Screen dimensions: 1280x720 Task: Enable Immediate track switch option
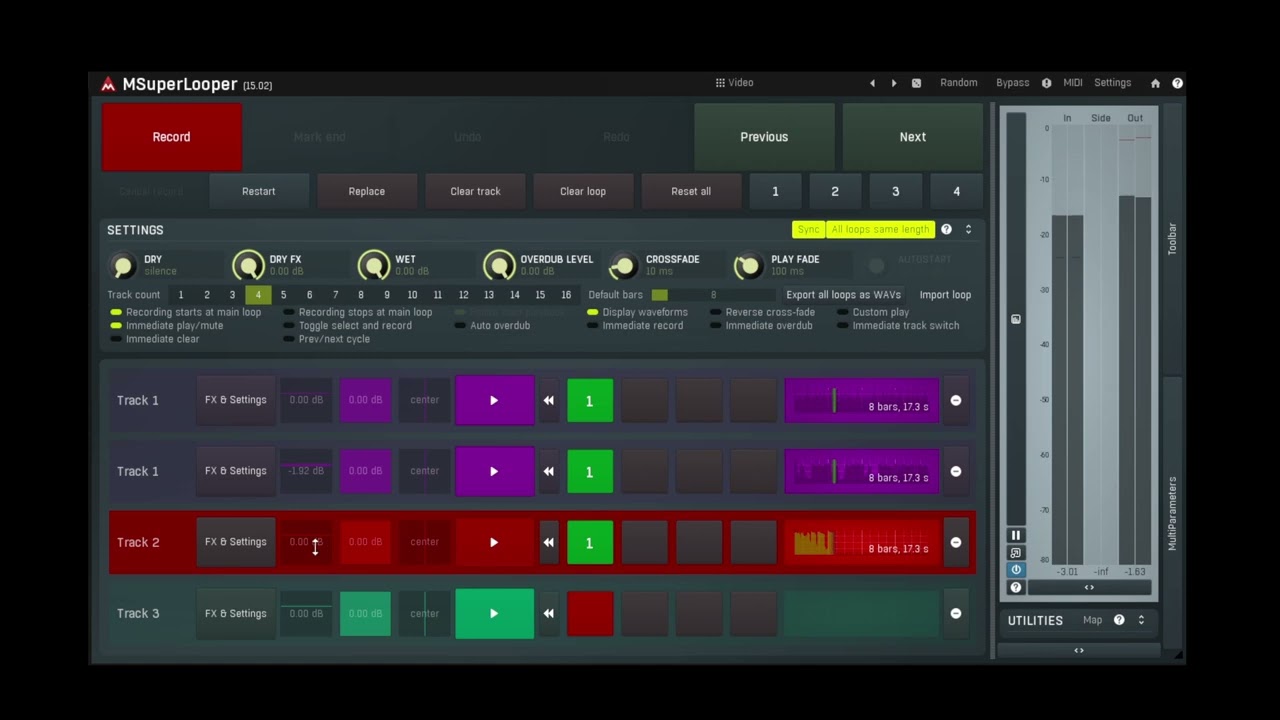[x=898, y=325]
